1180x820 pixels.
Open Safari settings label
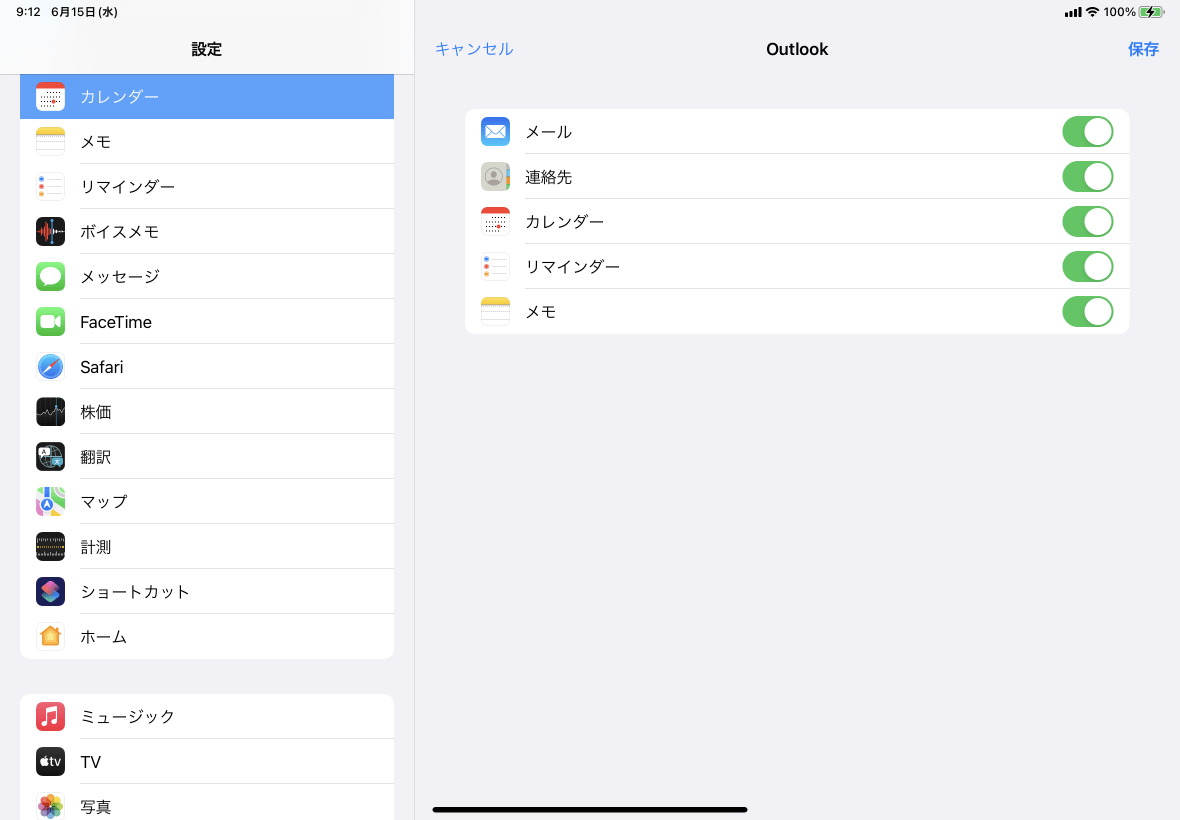point(102,367)
